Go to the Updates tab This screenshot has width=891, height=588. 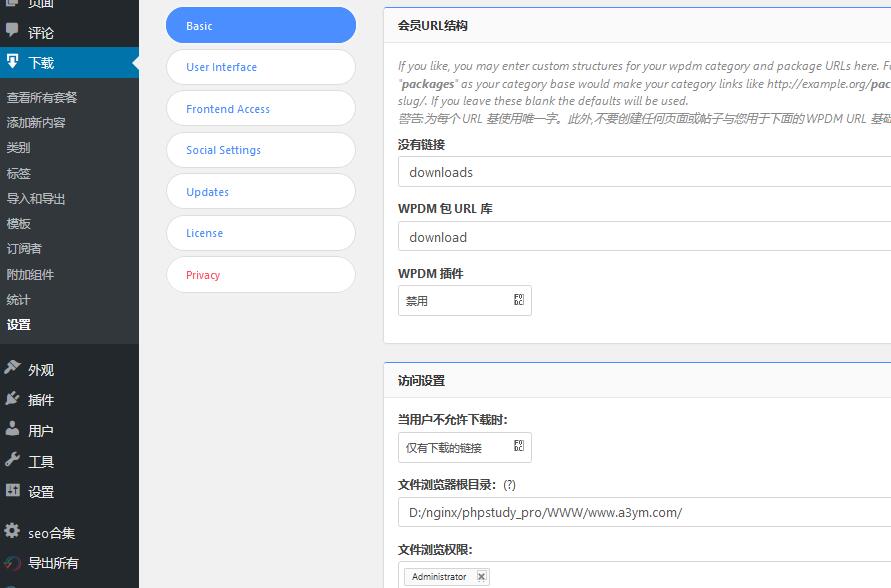click(261, 191)
